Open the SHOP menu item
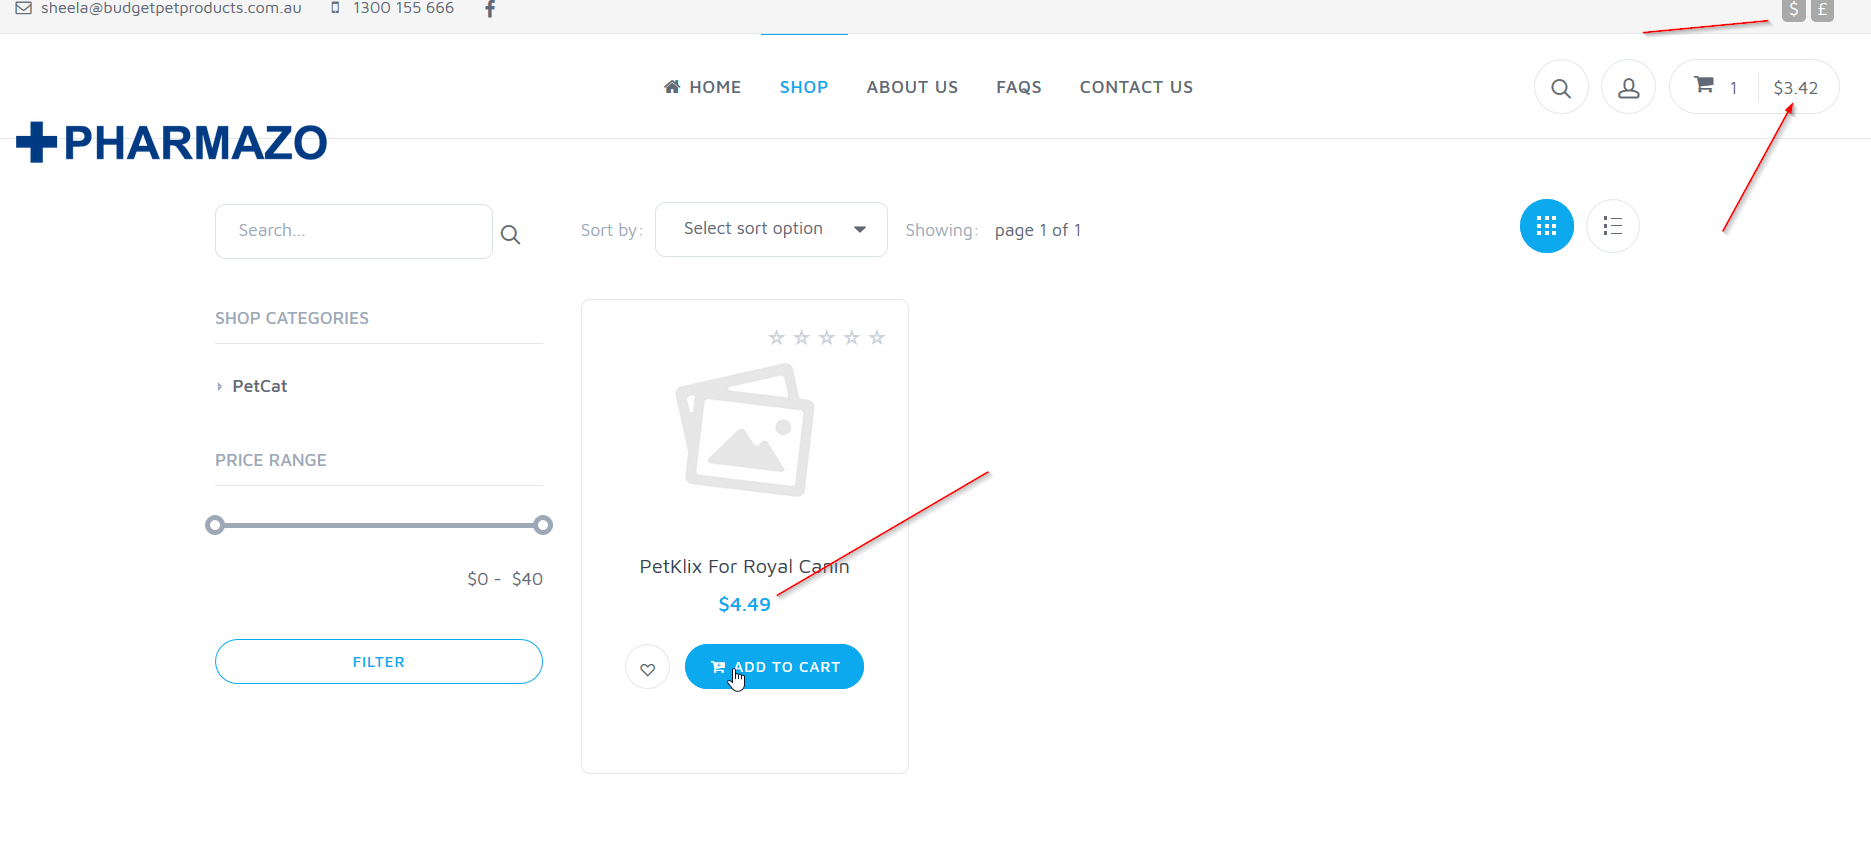1871x854 pixels. pos(804,87)
